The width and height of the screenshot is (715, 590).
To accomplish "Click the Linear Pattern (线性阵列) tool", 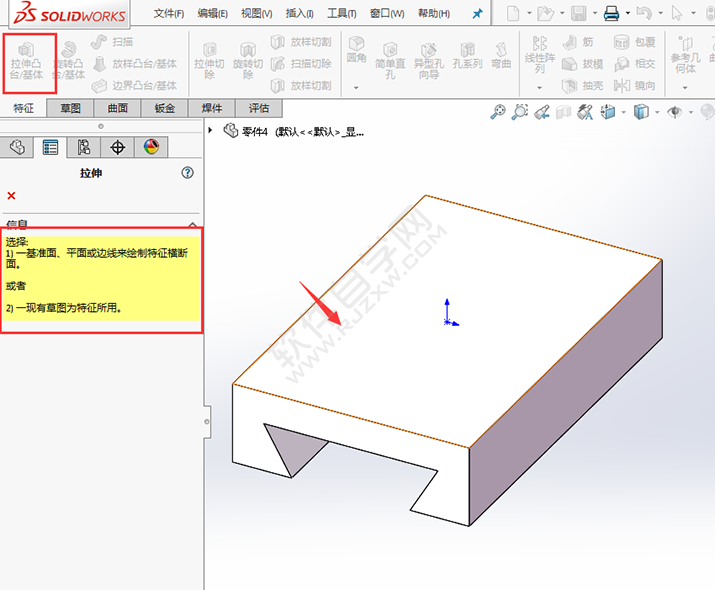I will pyautogui.click(x=539, y=55).
